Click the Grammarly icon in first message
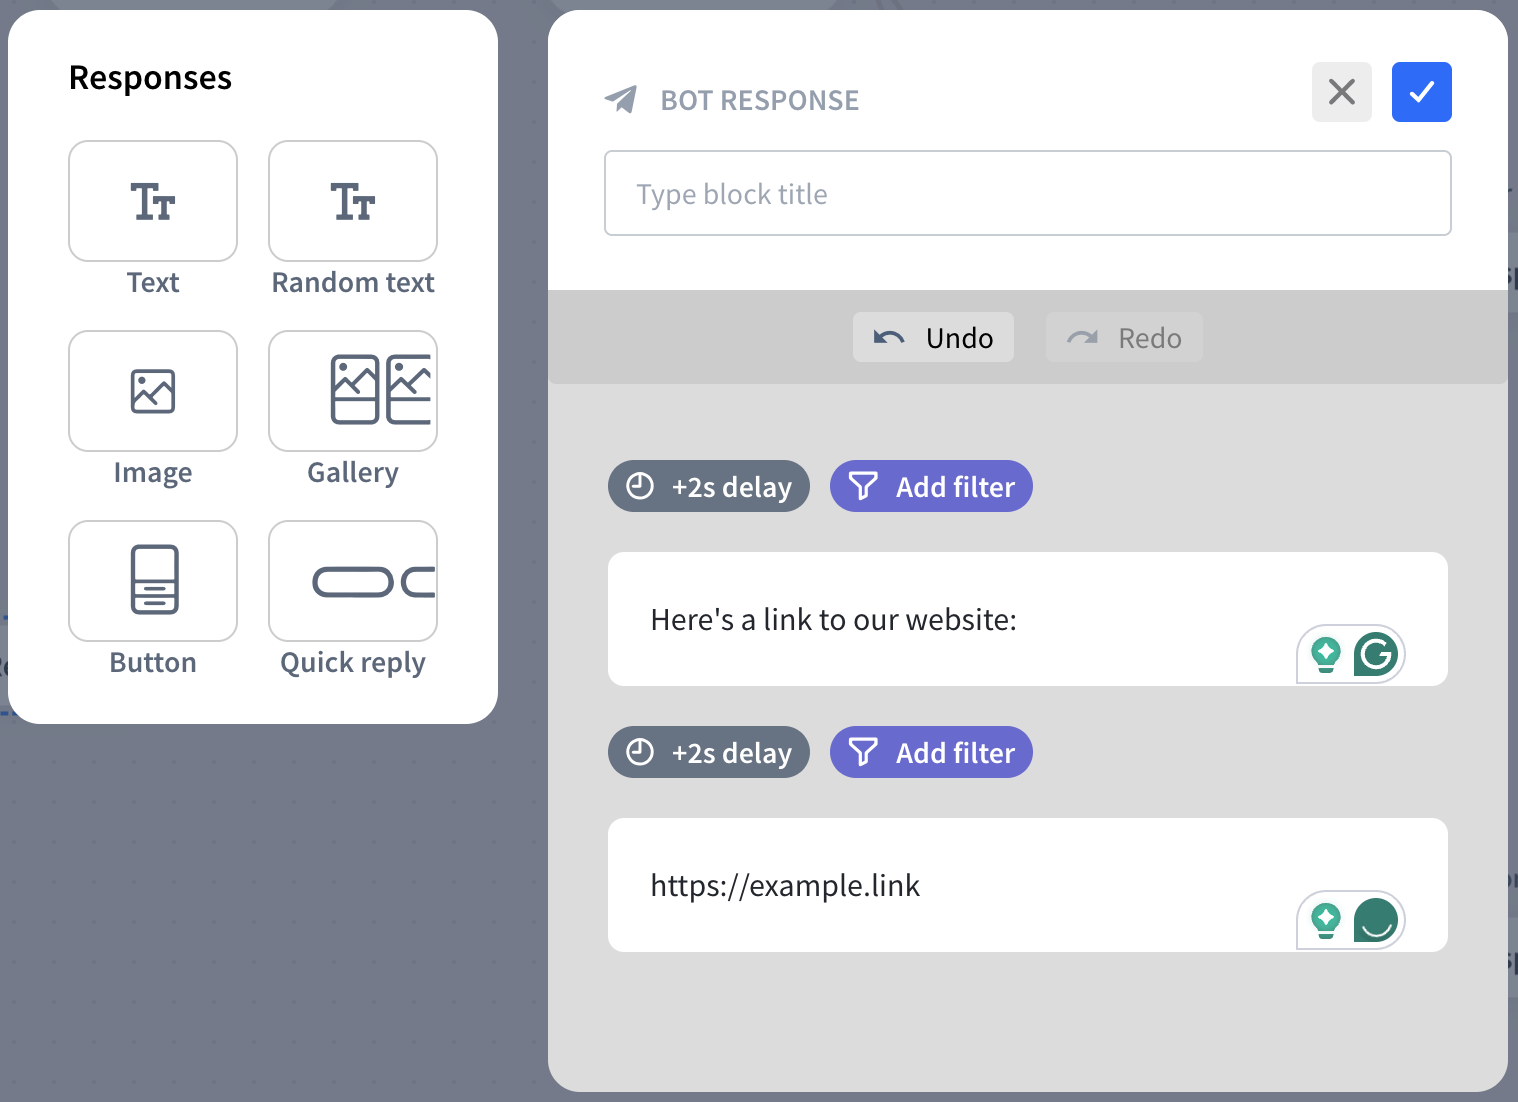 (1376, 655)
